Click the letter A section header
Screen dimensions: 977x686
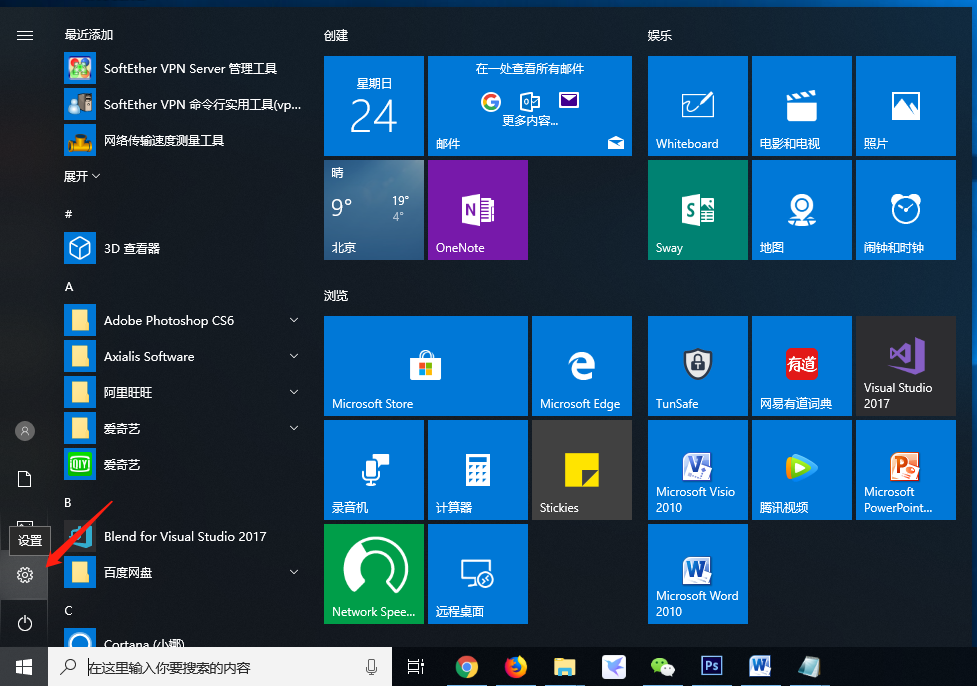pos(69,287)
